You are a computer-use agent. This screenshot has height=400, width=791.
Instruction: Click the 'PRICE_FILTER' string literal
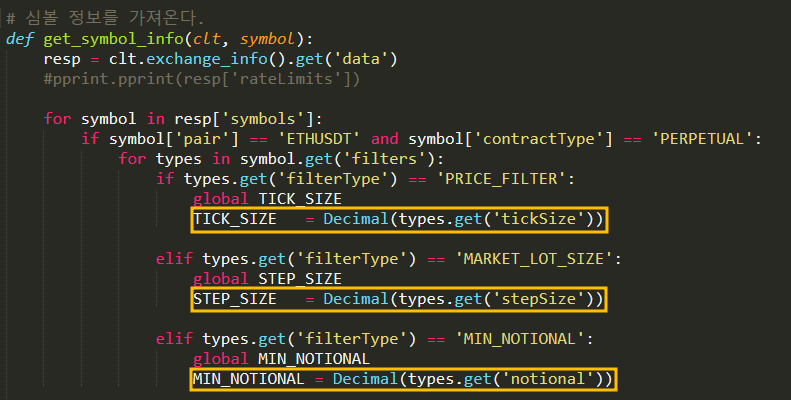click(x=501, y=179)
